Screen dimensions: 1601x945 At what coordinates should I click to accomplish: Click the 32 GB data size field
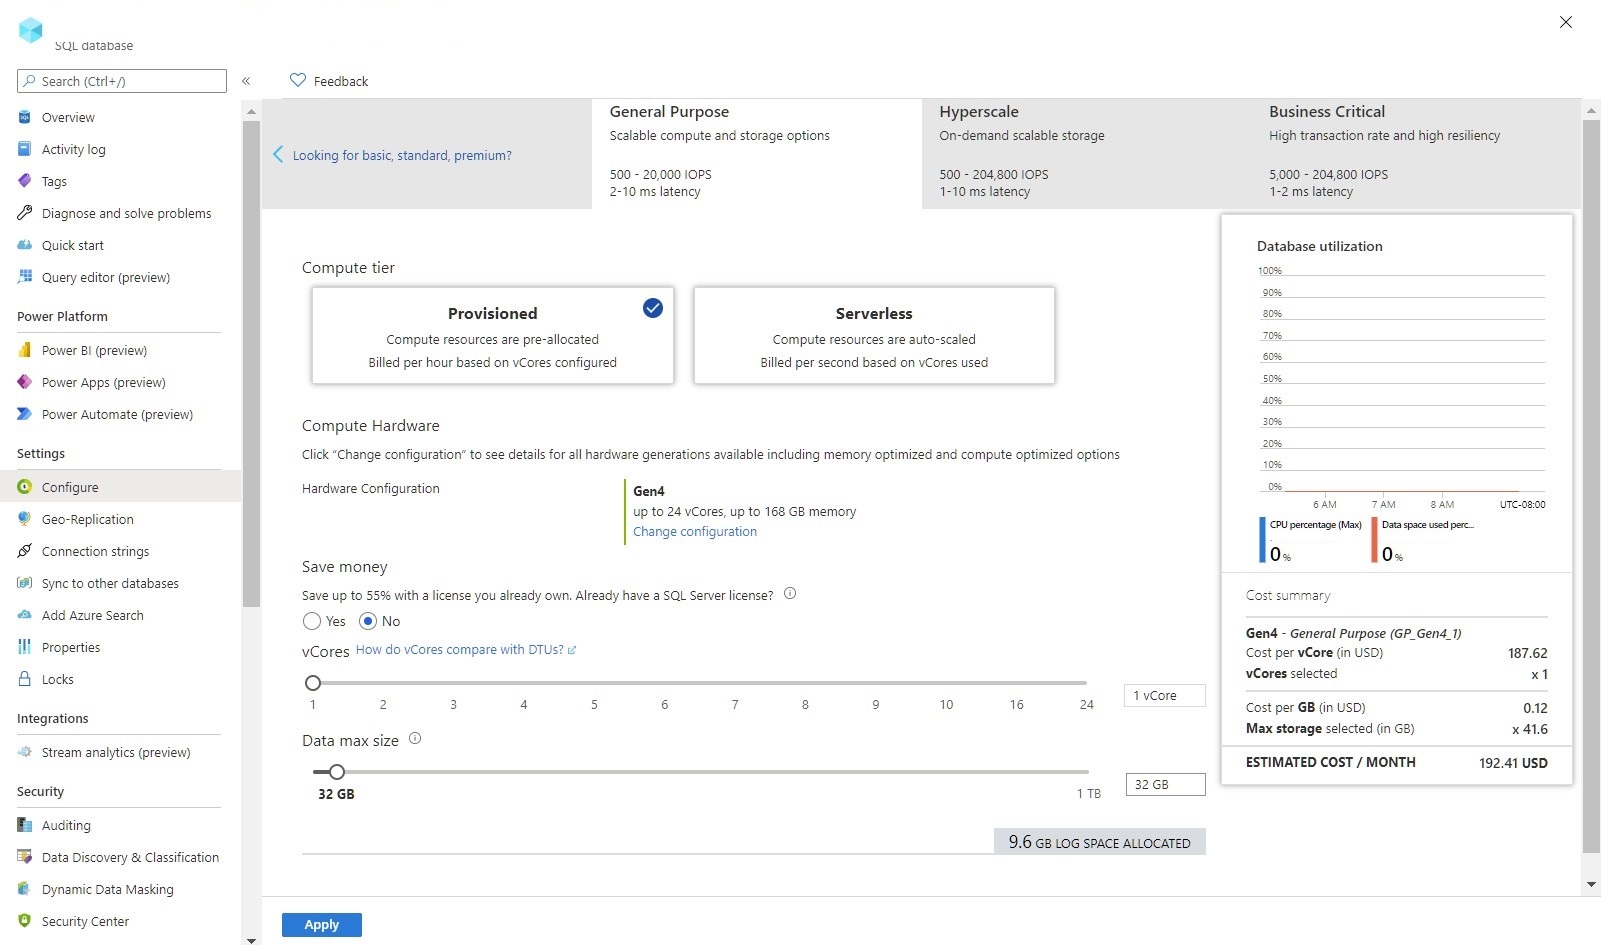[x=1165, y=784]
